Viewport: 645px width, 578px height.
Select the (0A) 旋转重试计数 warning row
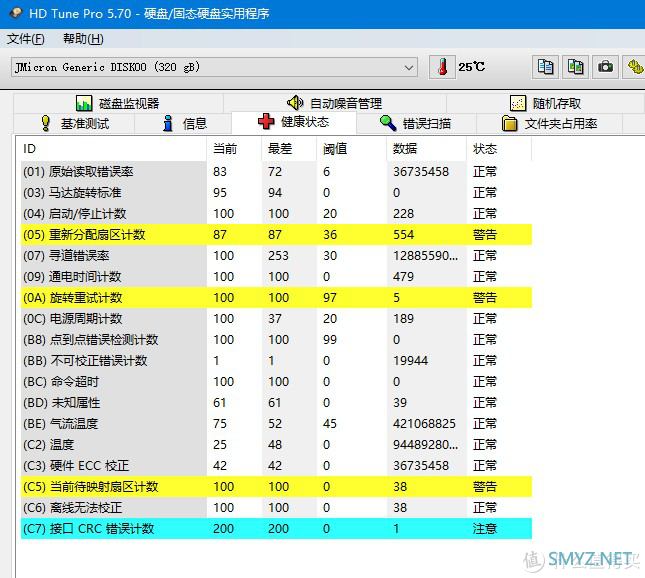point(276,297)
